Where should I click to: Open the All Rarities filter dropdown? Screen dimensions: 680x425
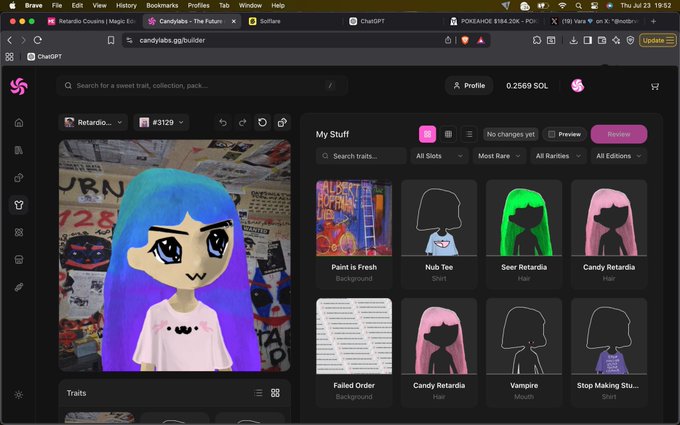pyautogui.click(x=558, y=156)
